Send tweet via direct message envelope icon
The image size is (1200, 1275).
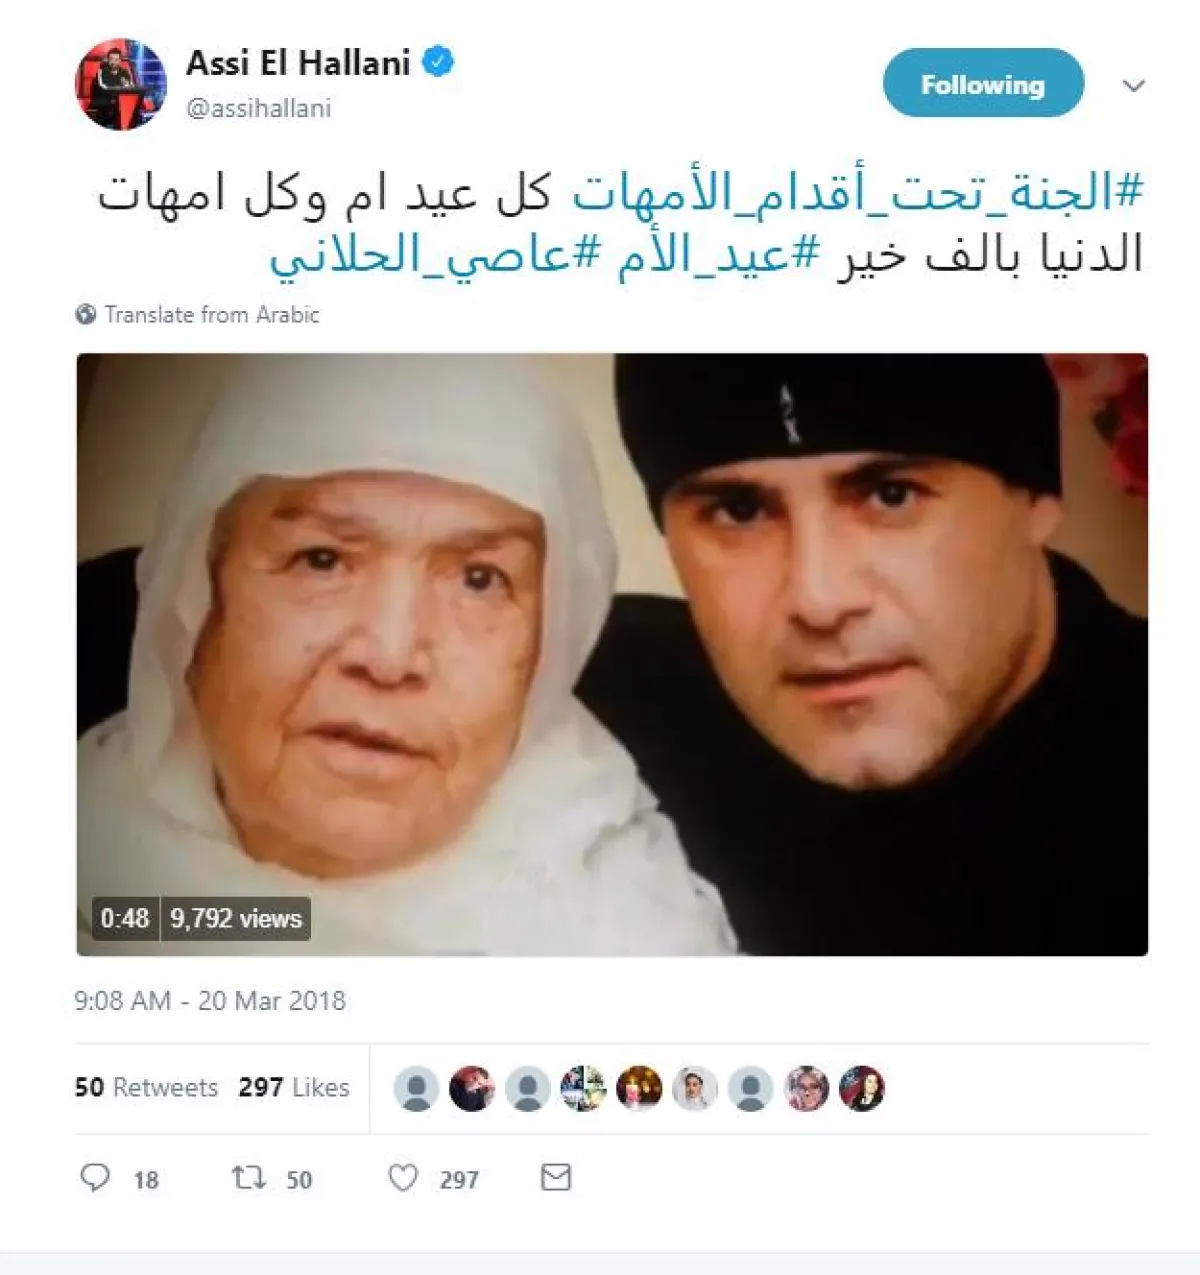(556, 1177)
